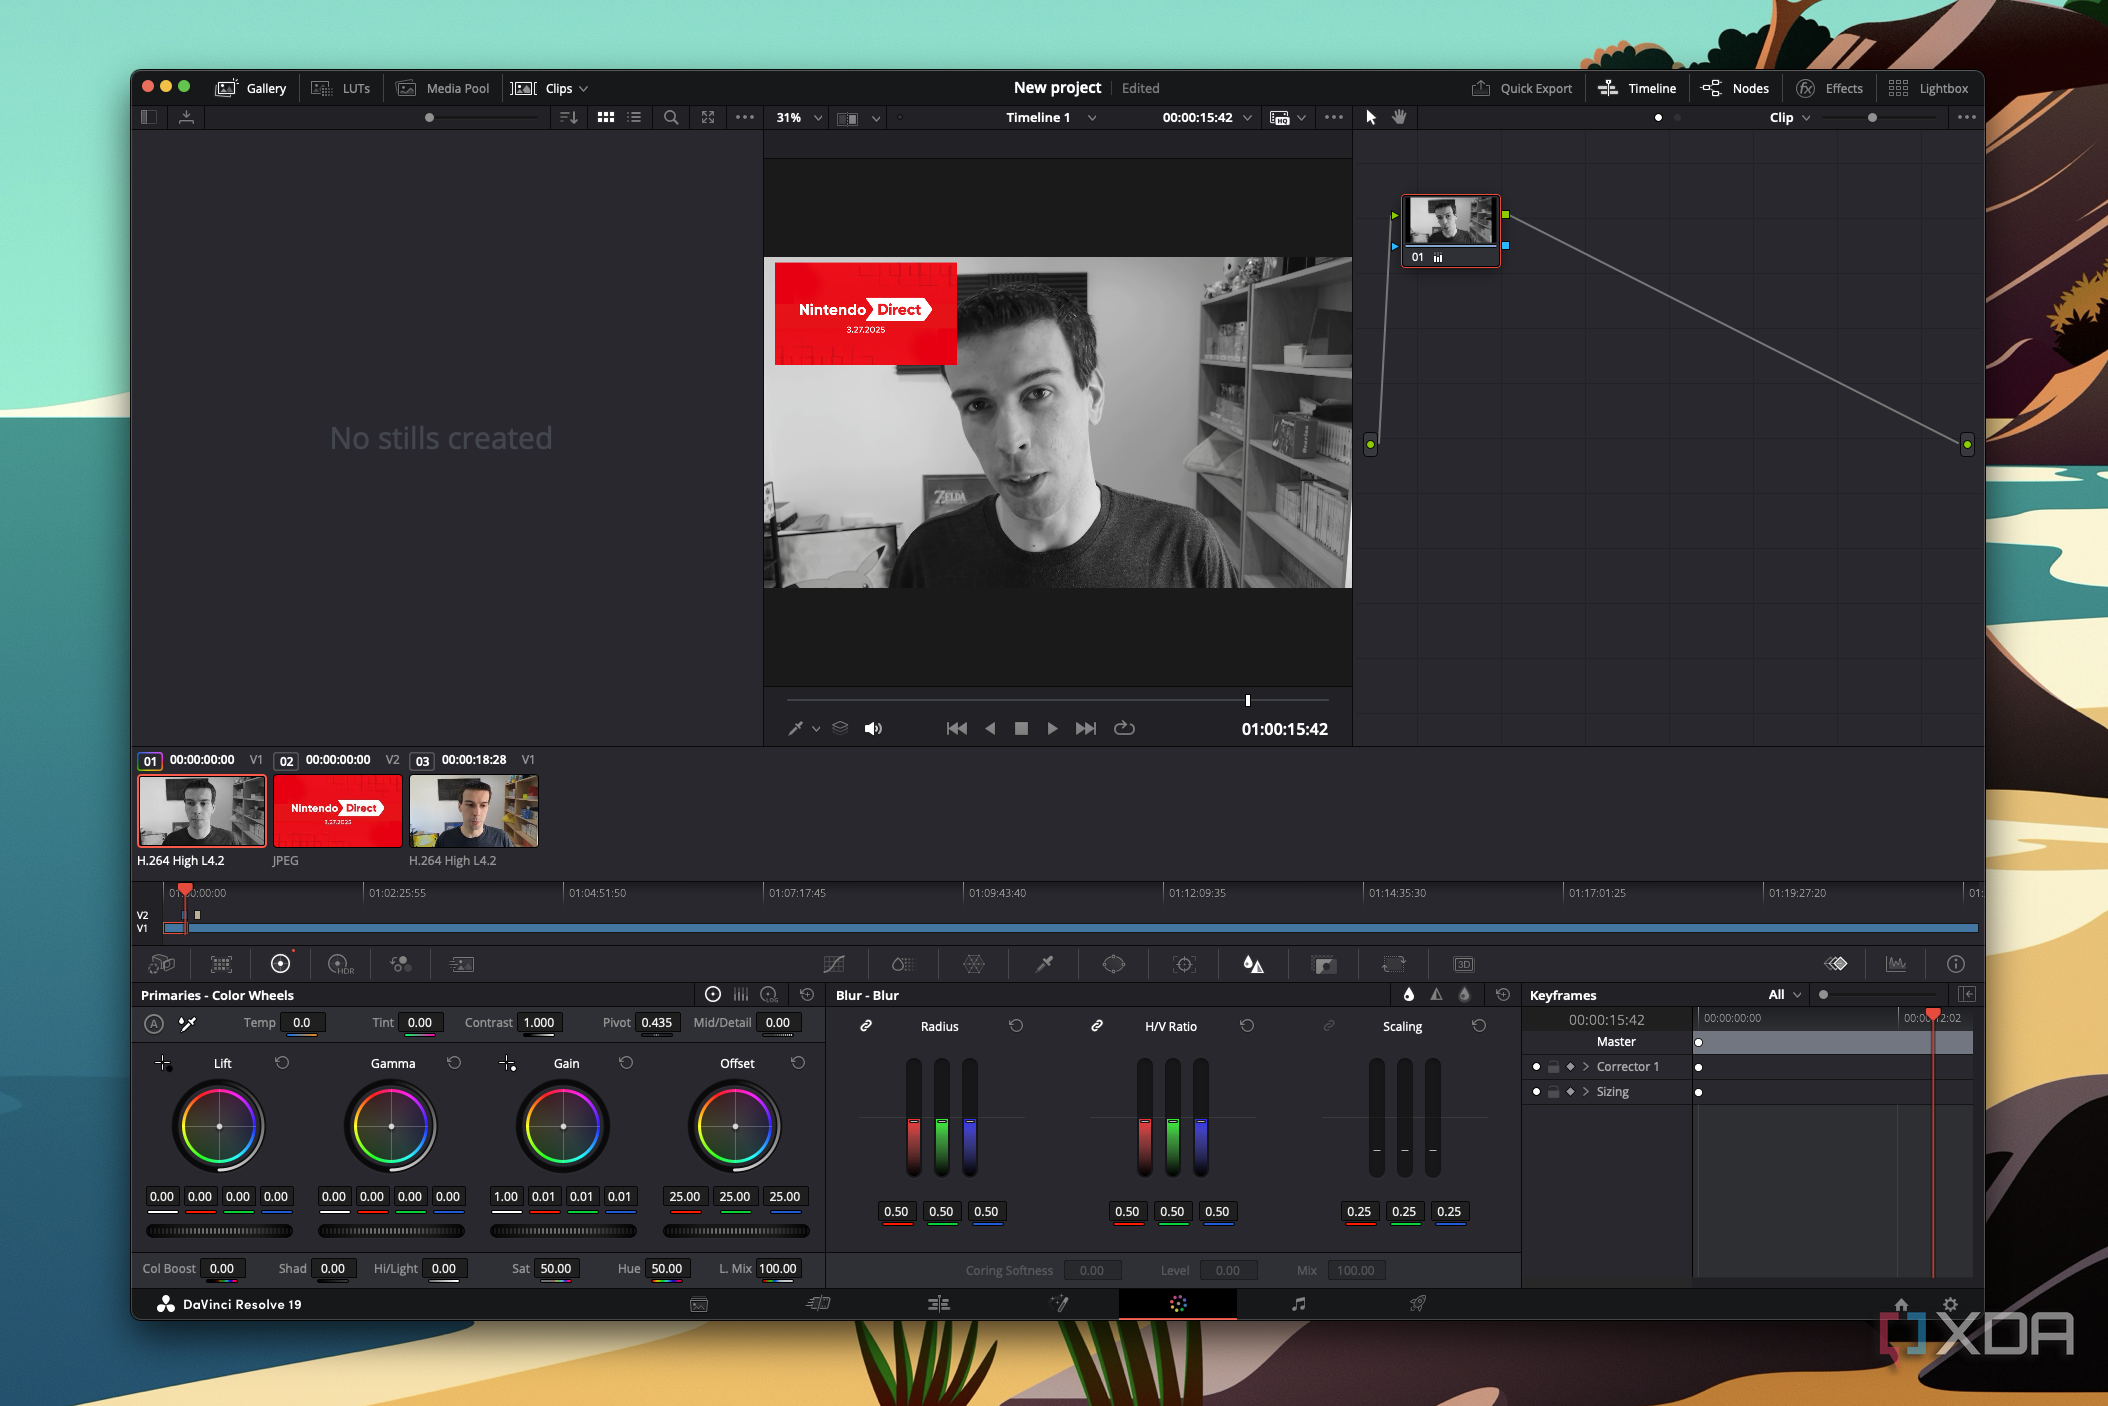The height and width of the screenshot is (1406, 2108).
Task: Open the Lightbox view
Action: (x=1928, y=88)
